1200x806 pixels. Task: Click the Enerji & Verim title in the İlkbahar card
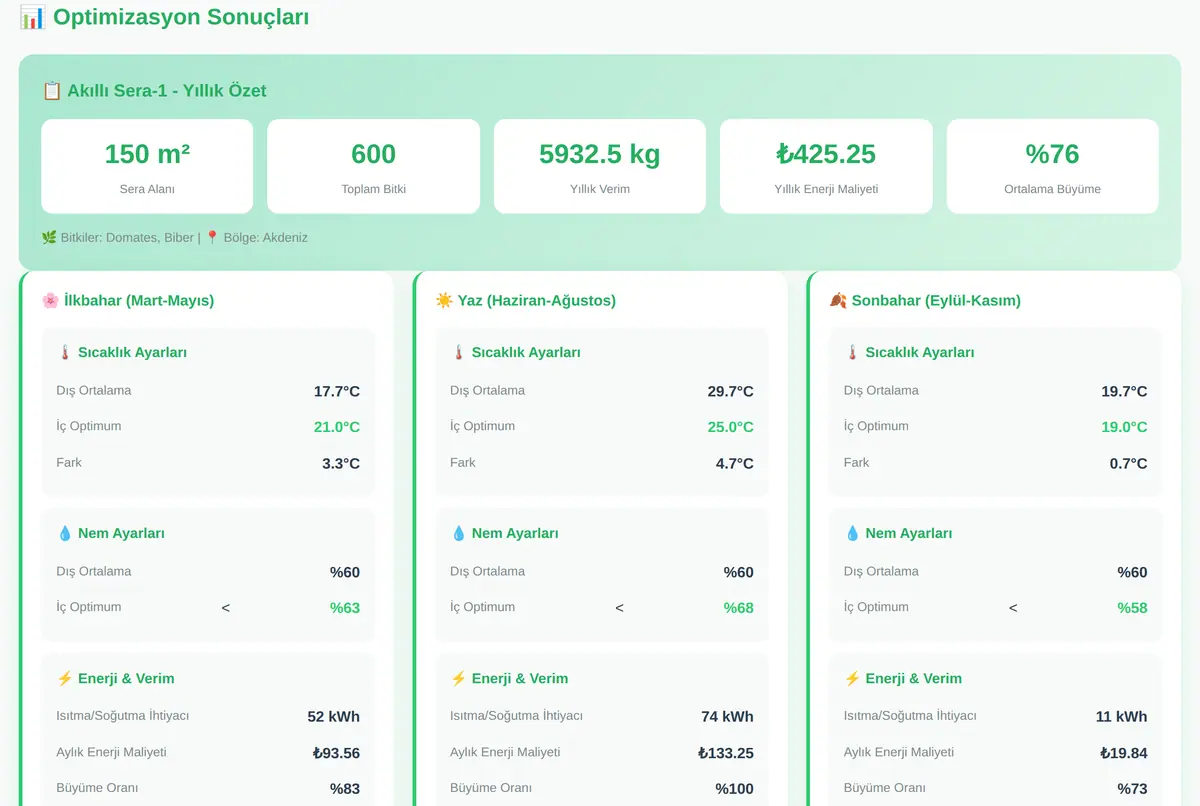pos(126,678)
